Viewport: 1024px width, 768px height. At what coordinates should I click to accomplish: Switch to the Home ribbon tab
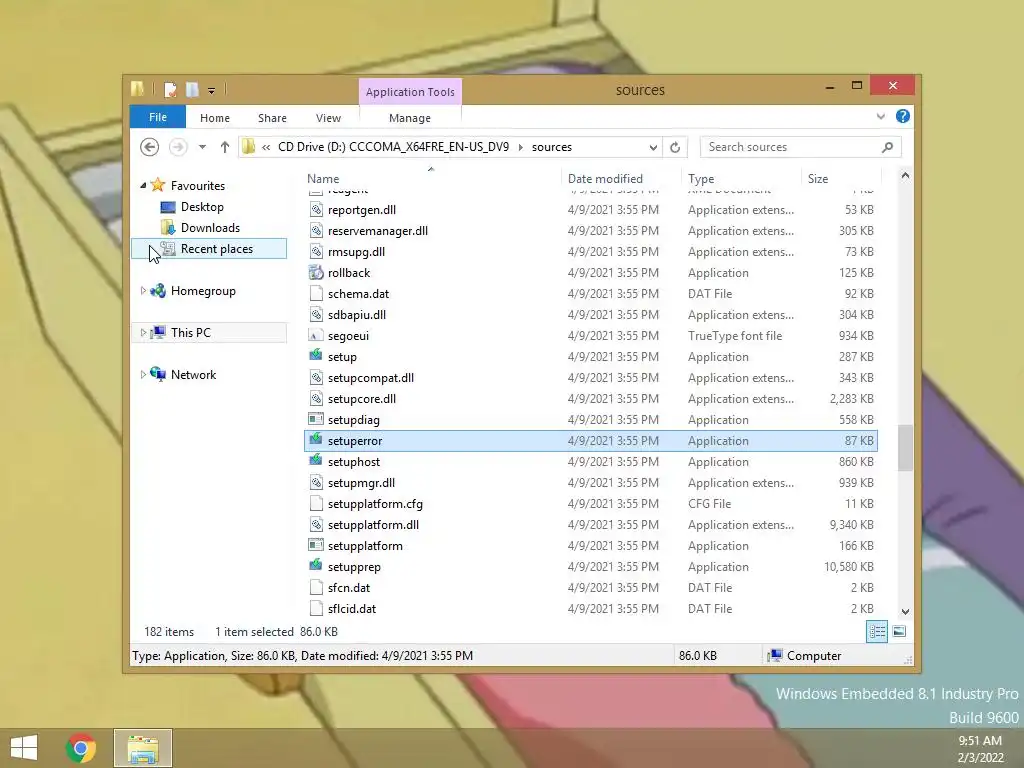click(215, 118)
